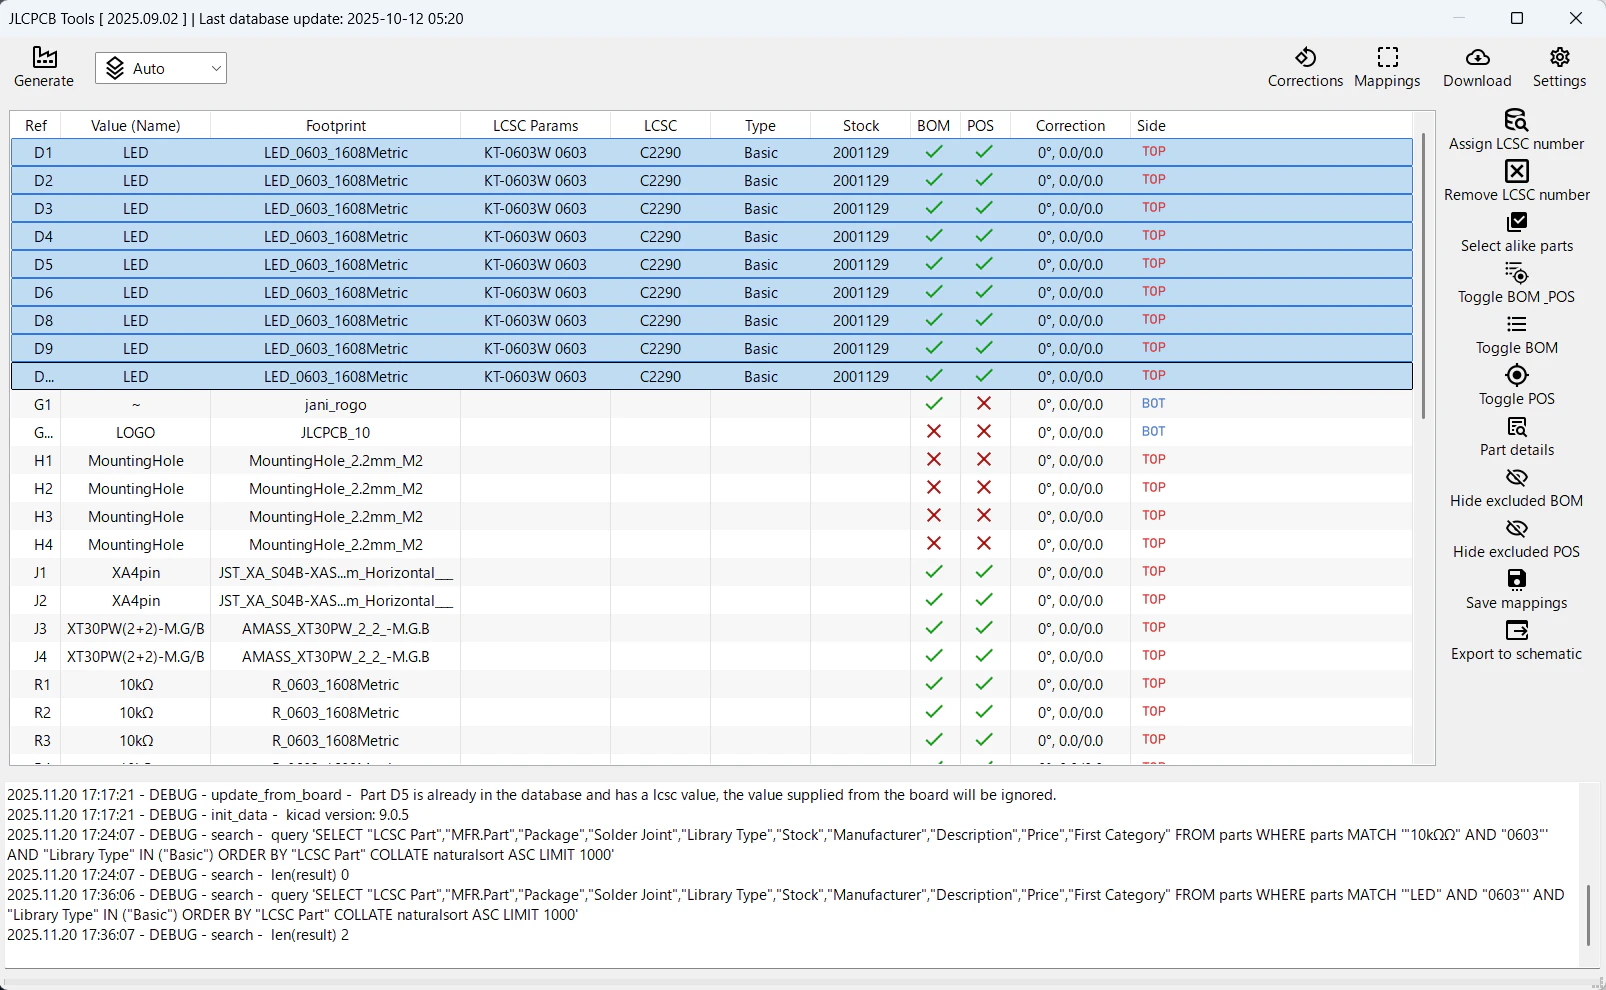
Task: Click the BOM checkmark for row D1
Action: pyautogui.click(x=934, y=152)
